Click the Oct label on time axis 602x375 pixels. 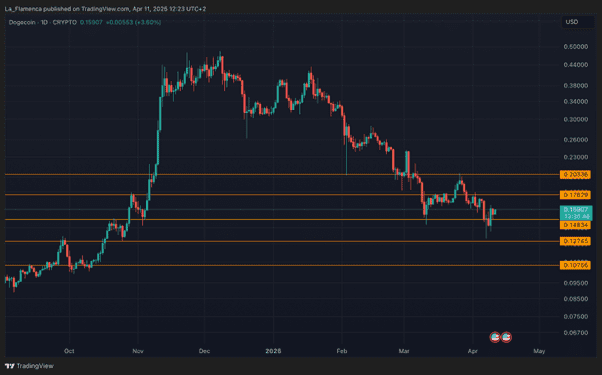69,351
